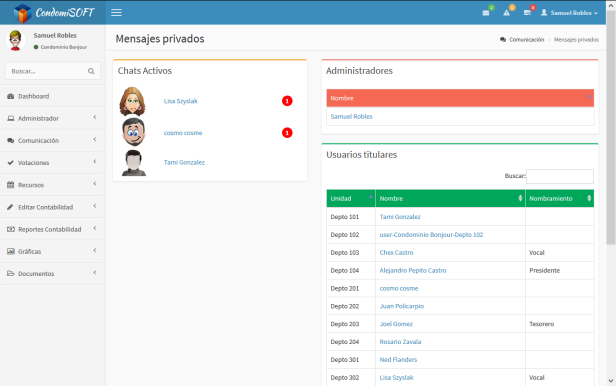Select Reportes Contabilidad in sidebar menu
The height and width of the screenshot is (386, 616).
click(x=53, y=229)
